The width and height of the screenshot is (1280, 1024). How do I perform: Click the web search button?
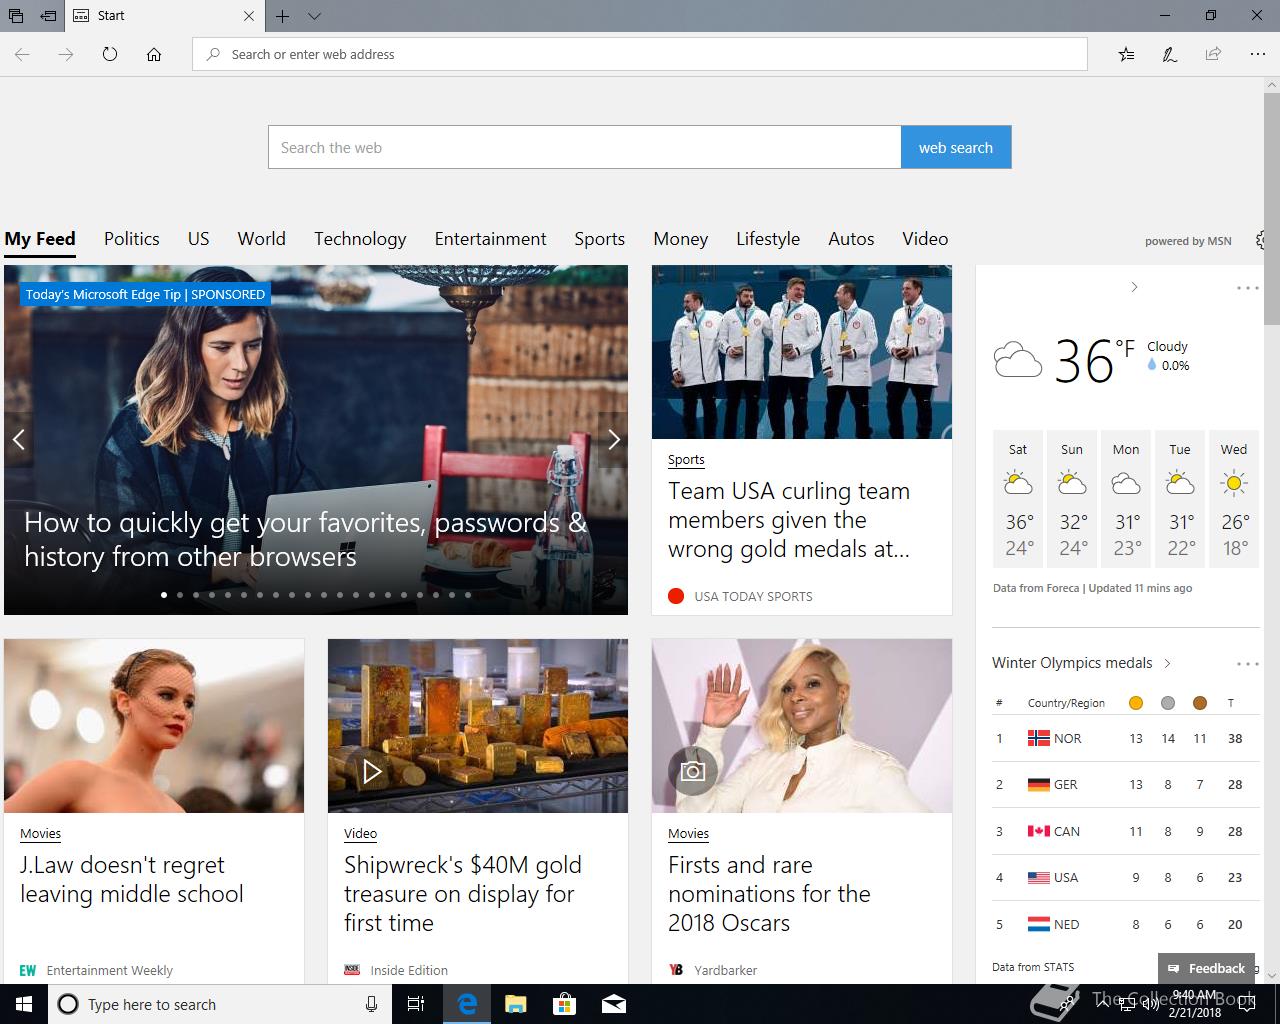[x=956, y=147]
